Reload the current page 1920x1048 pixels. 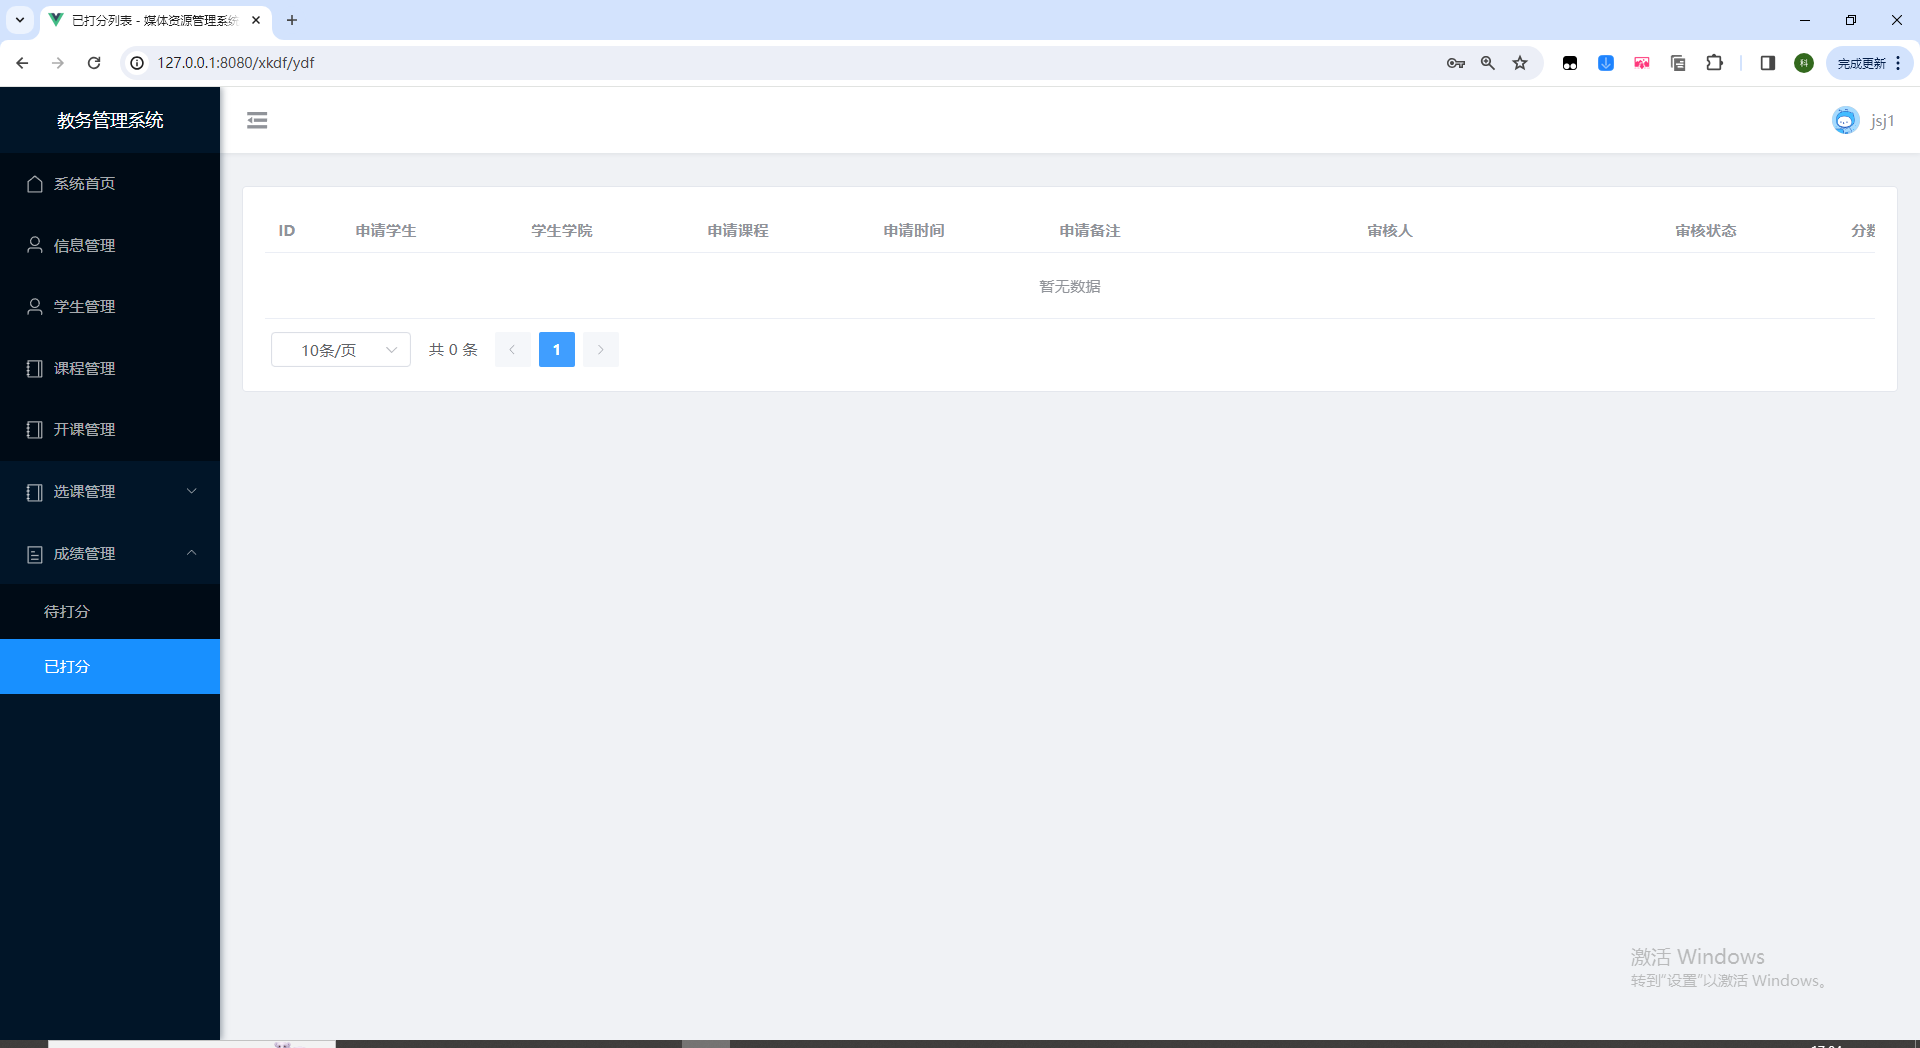click(x=94, y=62)
